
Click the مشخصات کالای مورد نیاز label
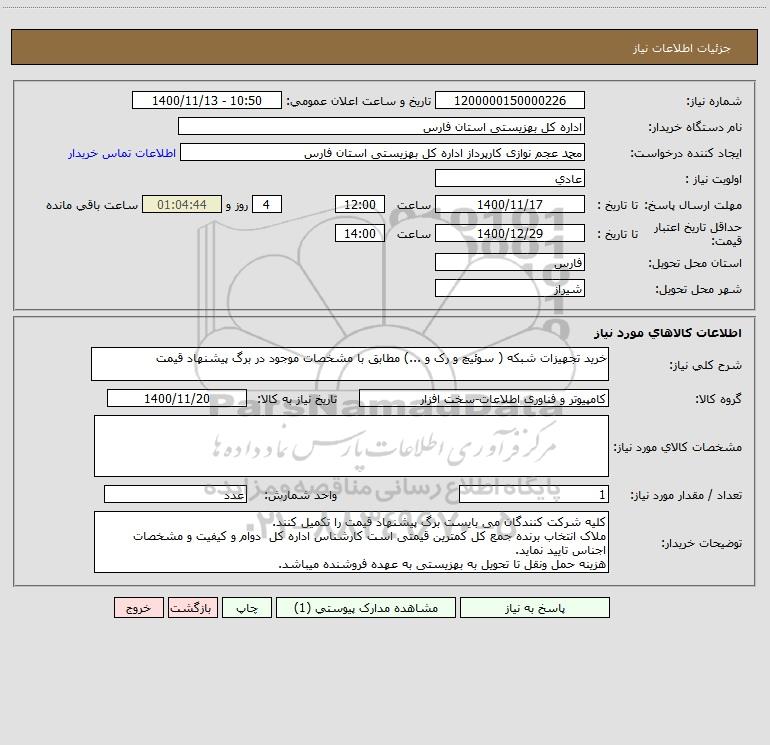coord(678,447)
